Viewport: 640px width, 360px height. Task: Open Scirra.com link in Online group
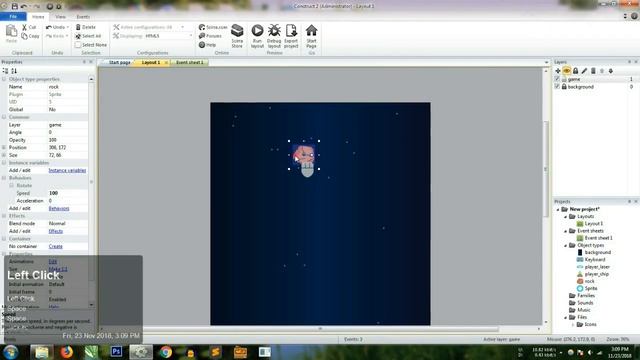[213, 27]
